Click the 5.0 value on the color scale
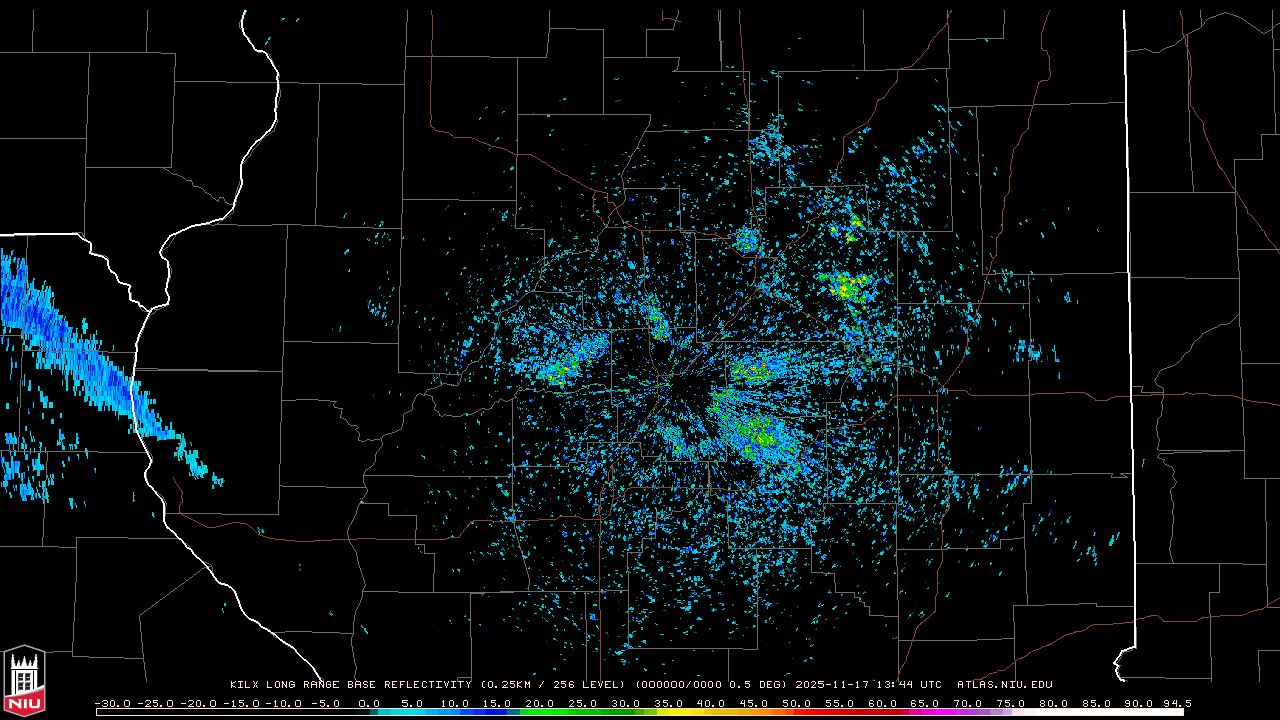This screenshot has width=1280, height=720. pos(412,703)
